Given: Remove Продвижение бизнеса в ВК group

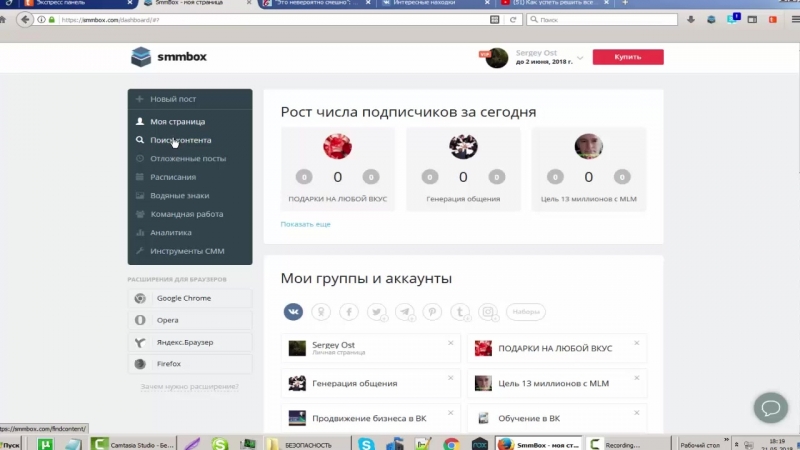Looking at the screenshot, I should [451, 413].
